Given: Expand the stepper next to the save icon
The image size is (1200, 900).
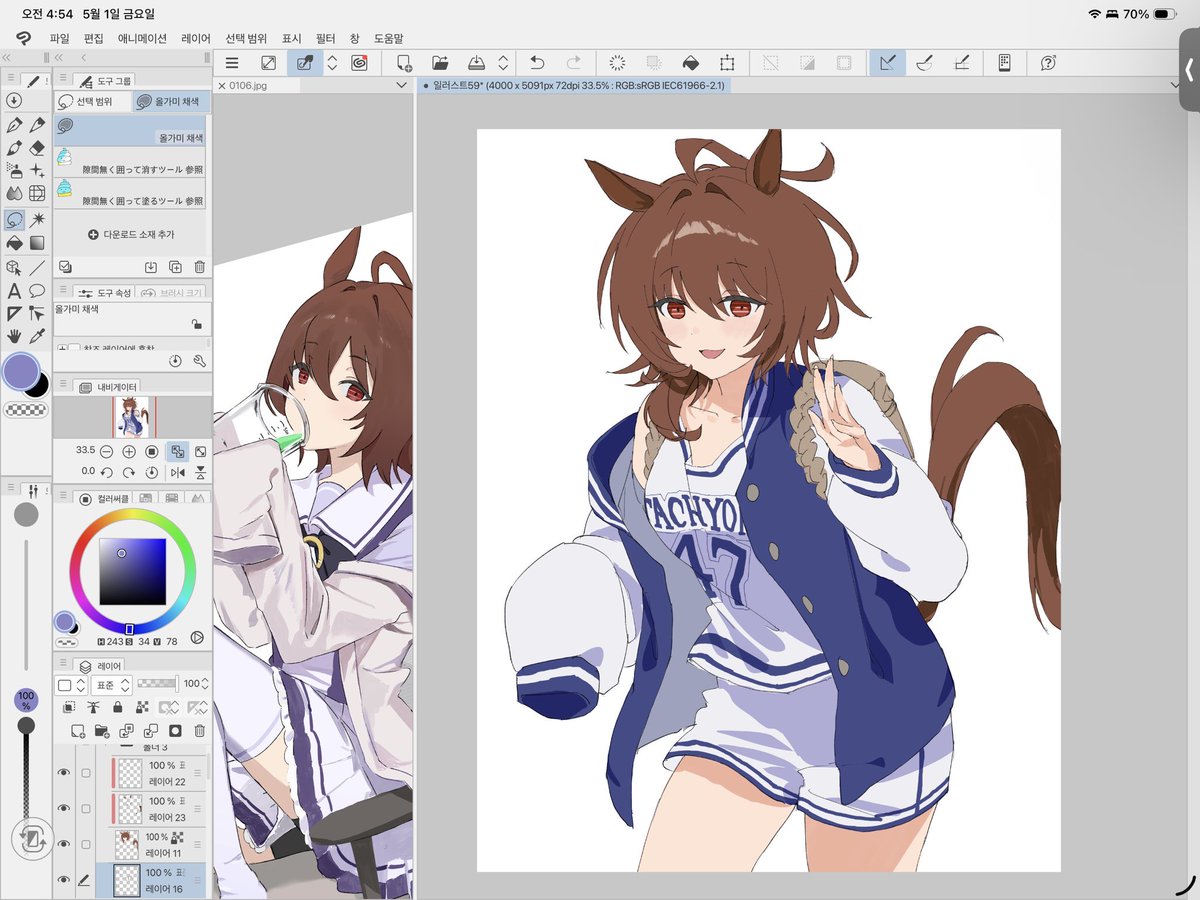Looking at the screenshot, I should pos(503,63).
